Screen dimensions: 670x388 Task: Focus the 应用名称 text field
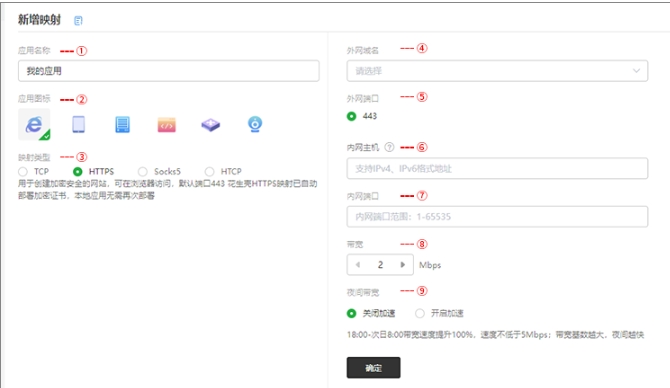pyautogui.click(x=169, y=71)
